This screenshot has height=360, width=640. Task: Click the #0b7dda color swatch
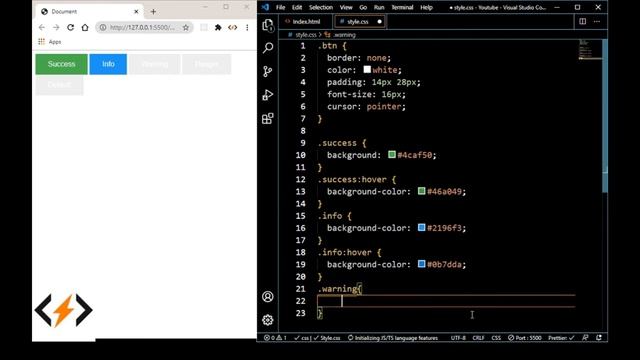click(x=422, y=264)
